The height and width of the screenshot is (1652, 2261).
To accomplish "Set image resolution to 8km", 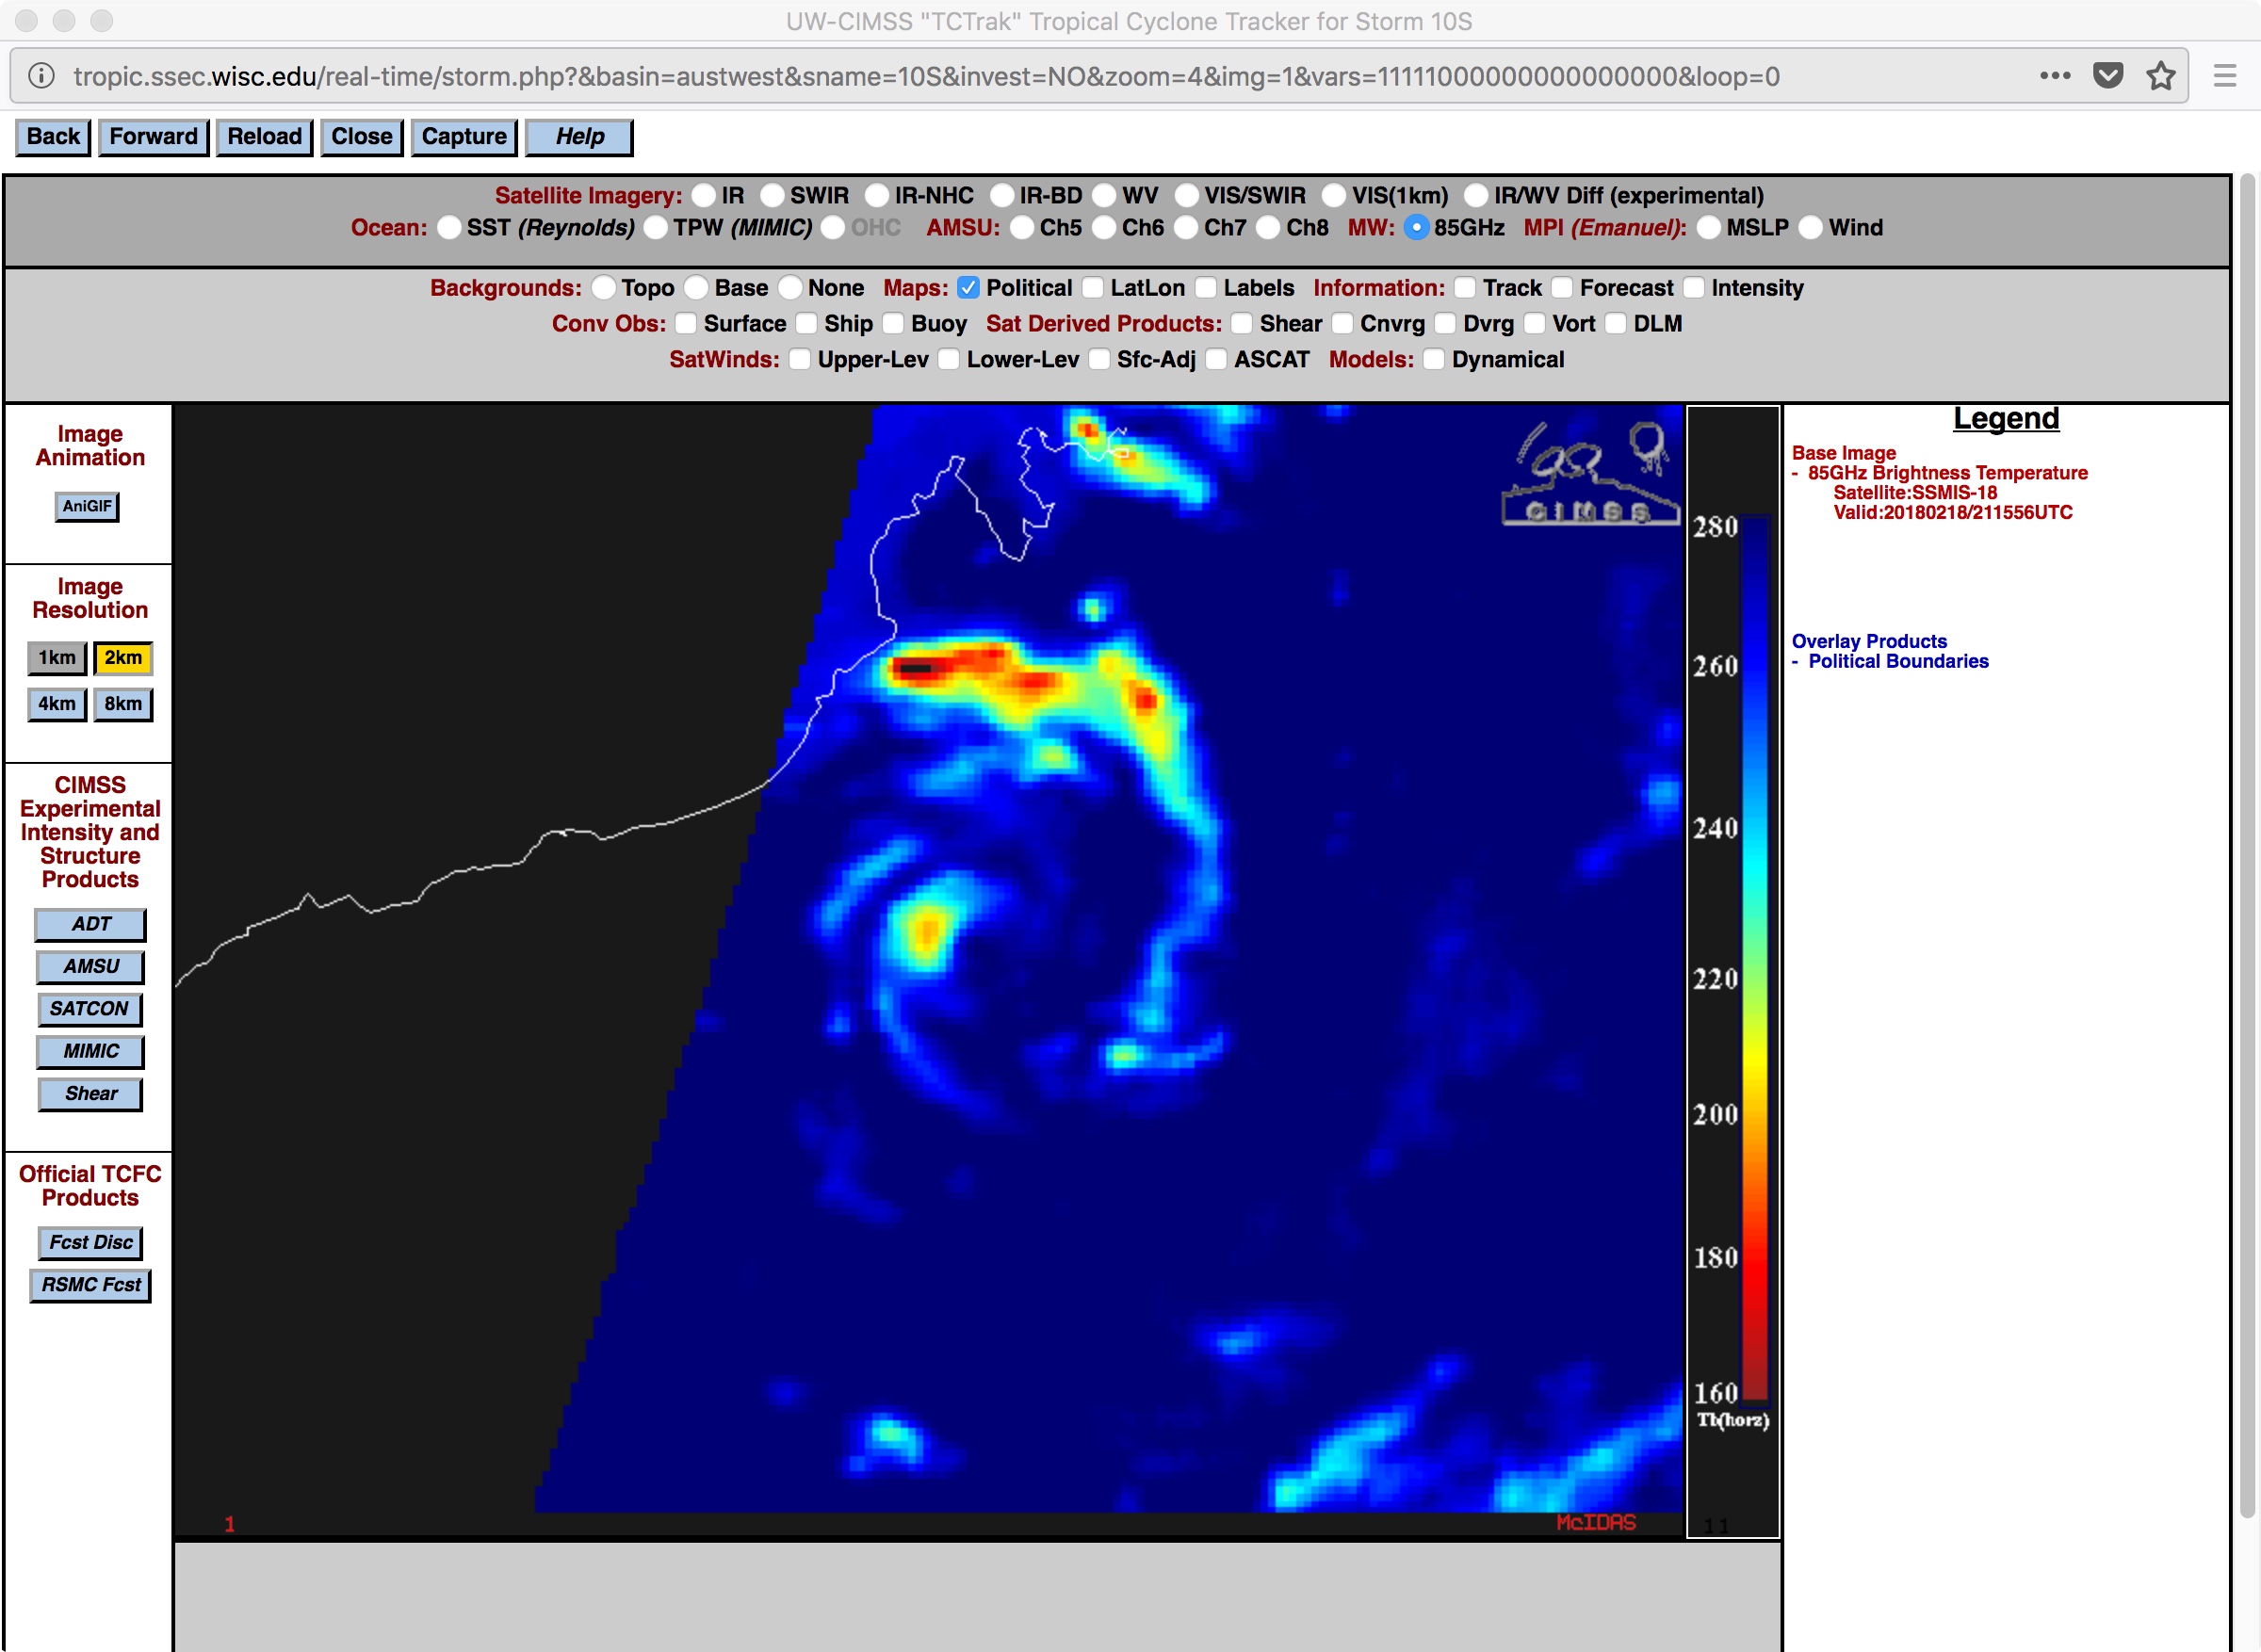I will (123, 705).
